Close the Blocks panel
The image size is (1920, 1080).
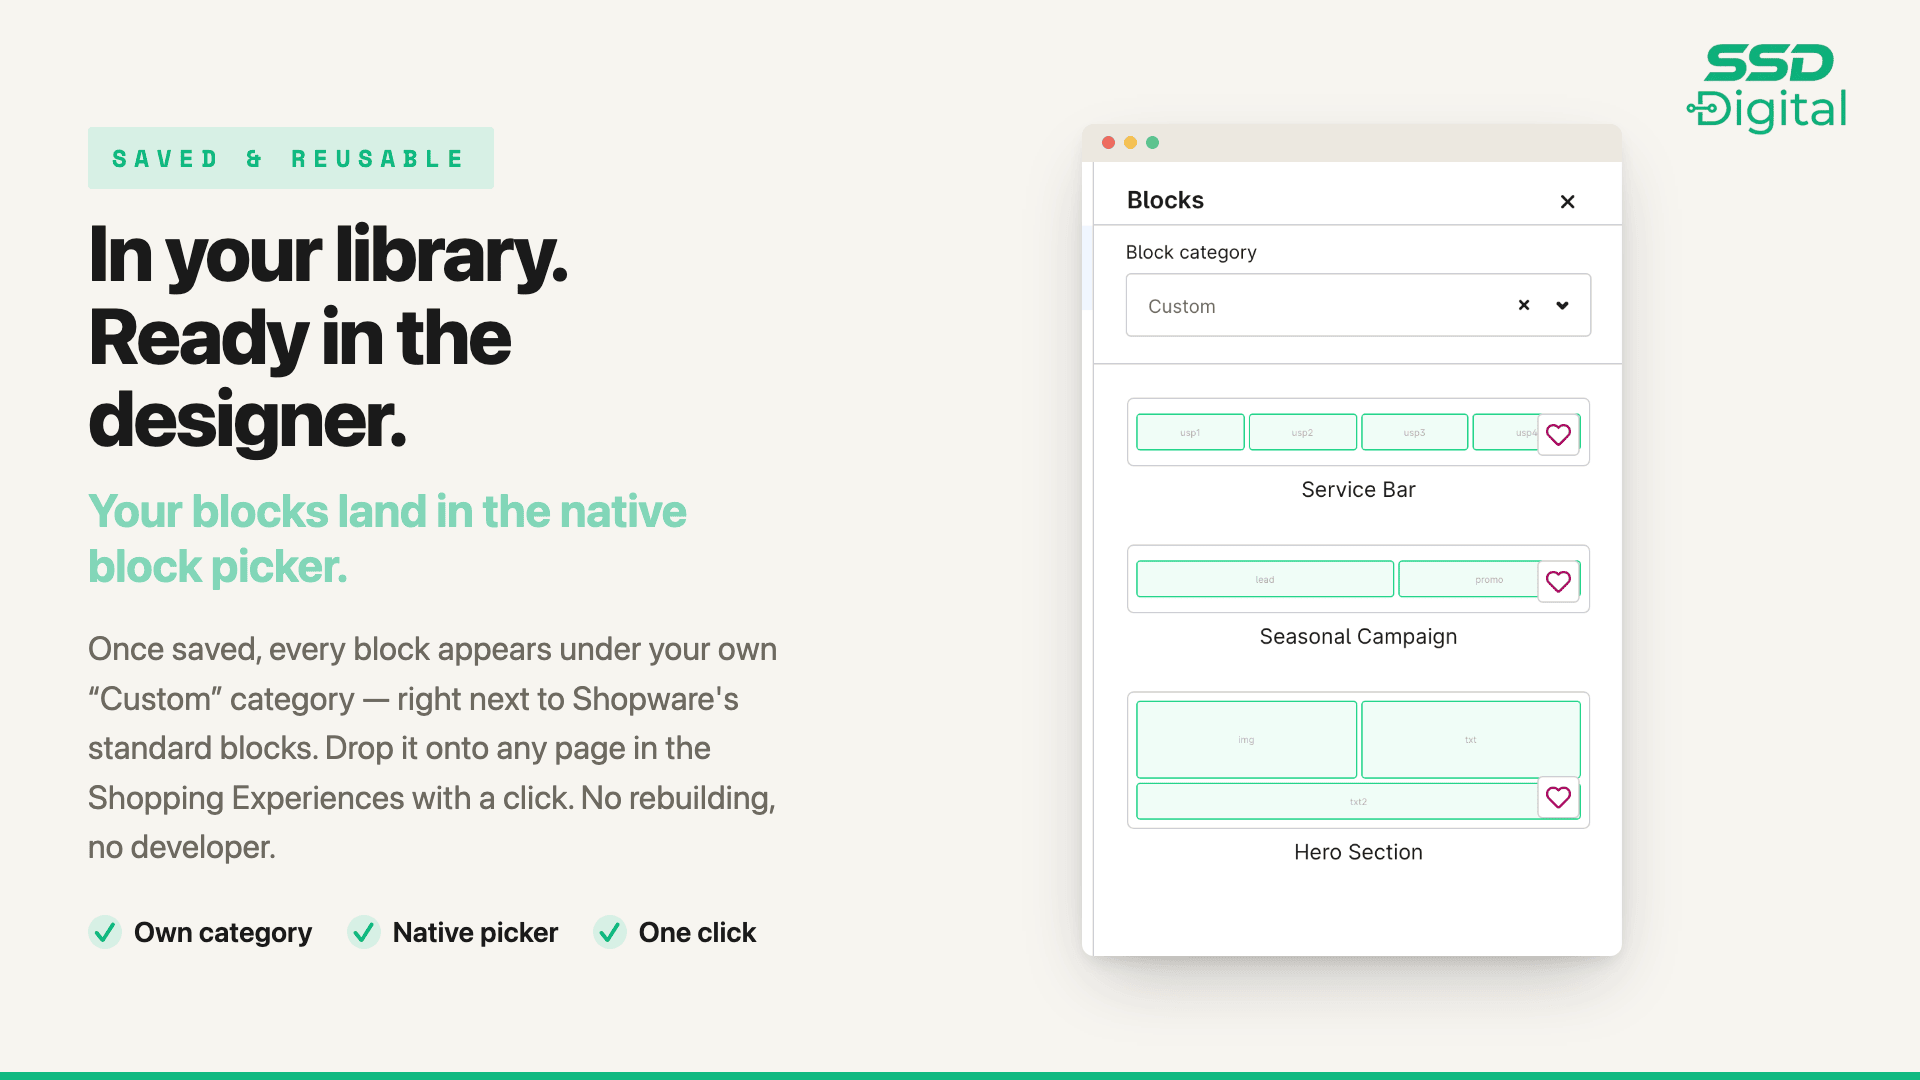1567,201
